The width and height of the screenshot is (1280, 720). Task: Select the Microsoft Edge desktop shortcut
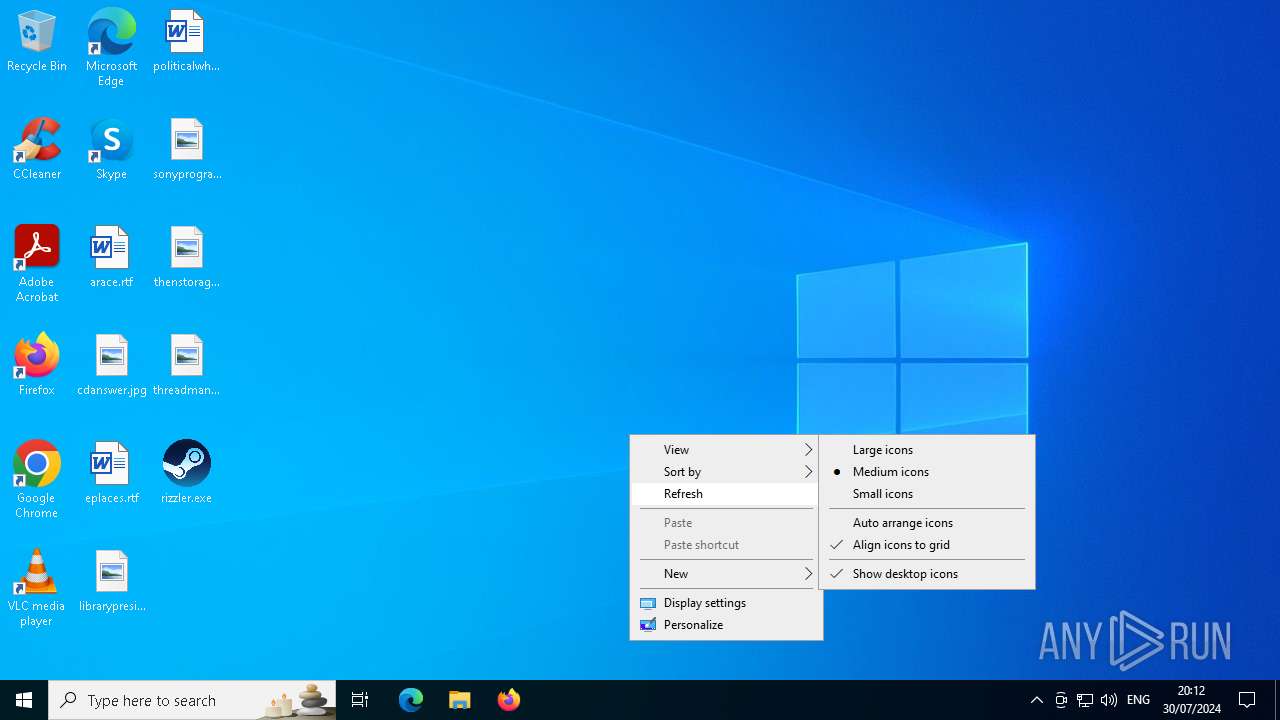111,48
